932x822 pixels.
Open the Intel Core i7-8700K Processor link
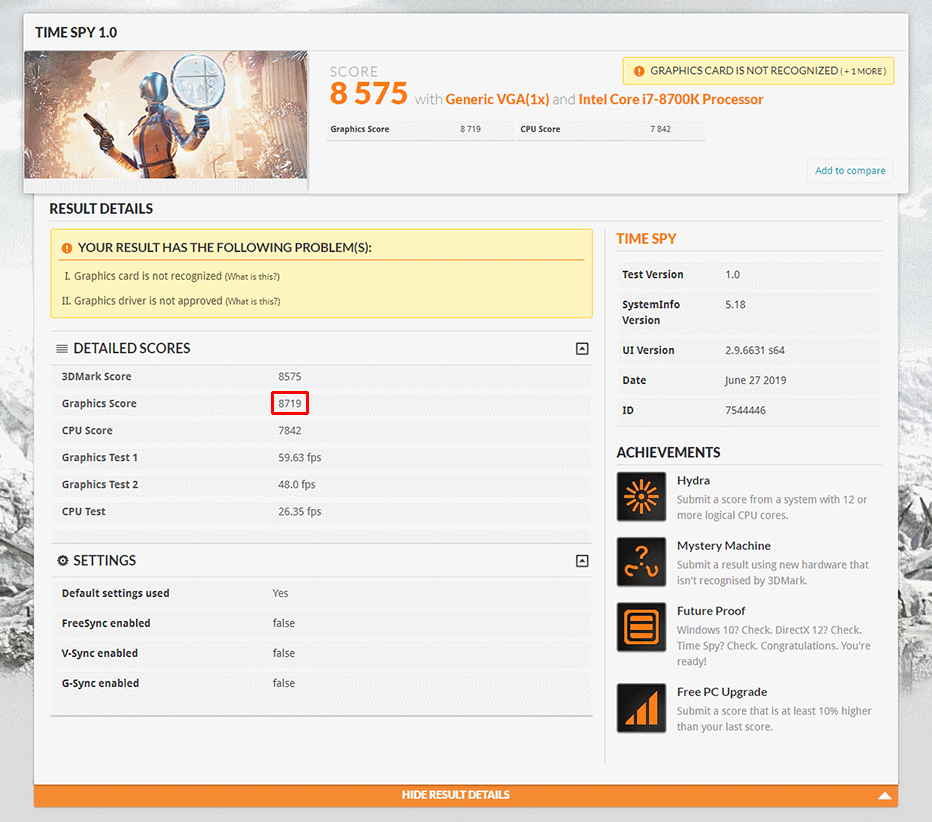(x=670, y=99)
